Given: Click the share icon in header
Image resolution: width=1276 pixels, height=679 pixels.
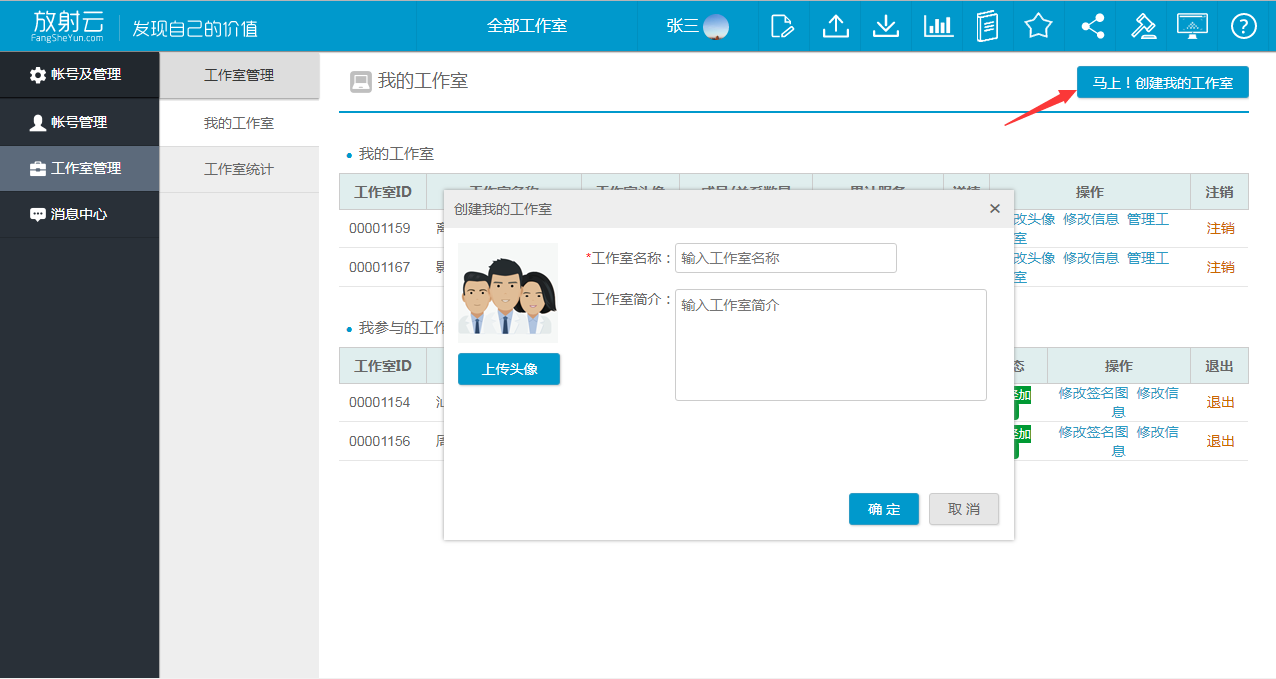Looking at the screenshot, I should pyautogui.click(x=1092, y=26).
